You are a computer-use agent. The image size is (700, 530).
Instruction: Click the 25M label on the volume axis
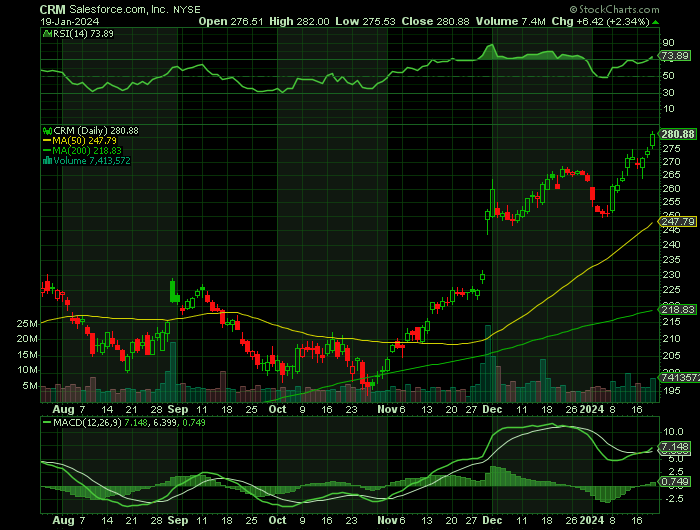[x=27, y=324]
